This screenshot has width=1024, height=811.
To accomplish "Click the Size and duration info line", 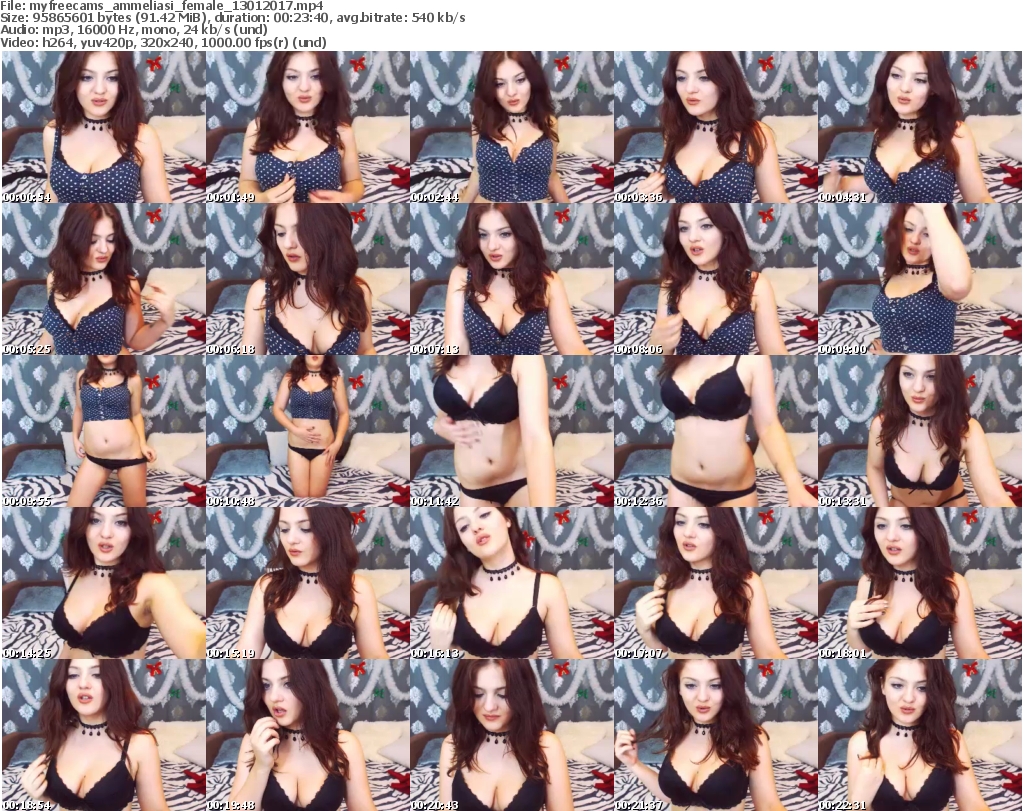I will click(232, 18).
